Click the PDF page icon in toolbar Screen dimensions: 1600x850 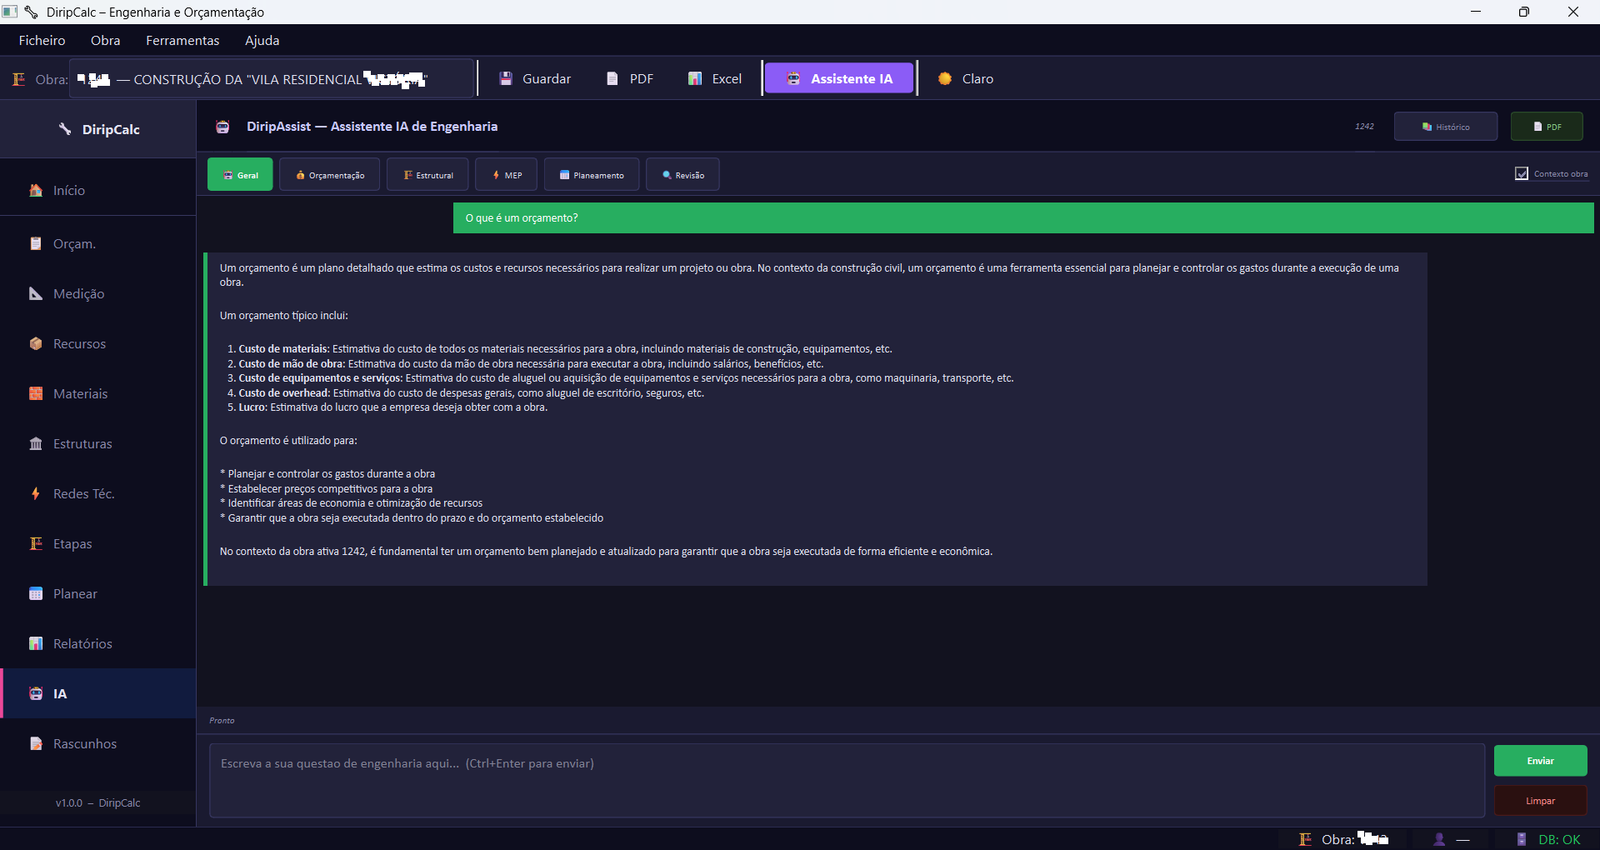click(x=612, y=79)
